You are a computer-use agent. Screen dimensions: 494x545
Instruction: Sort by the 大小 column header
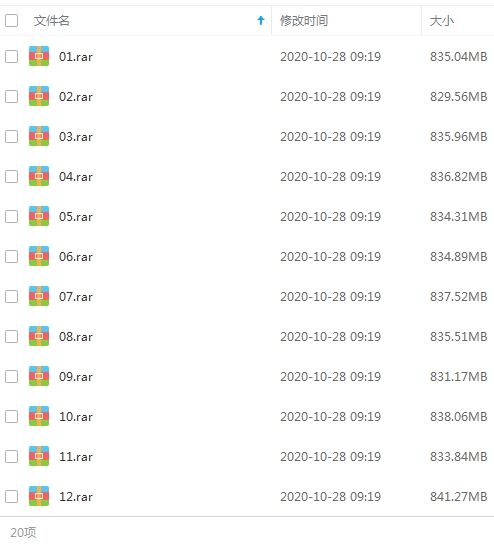442,21
